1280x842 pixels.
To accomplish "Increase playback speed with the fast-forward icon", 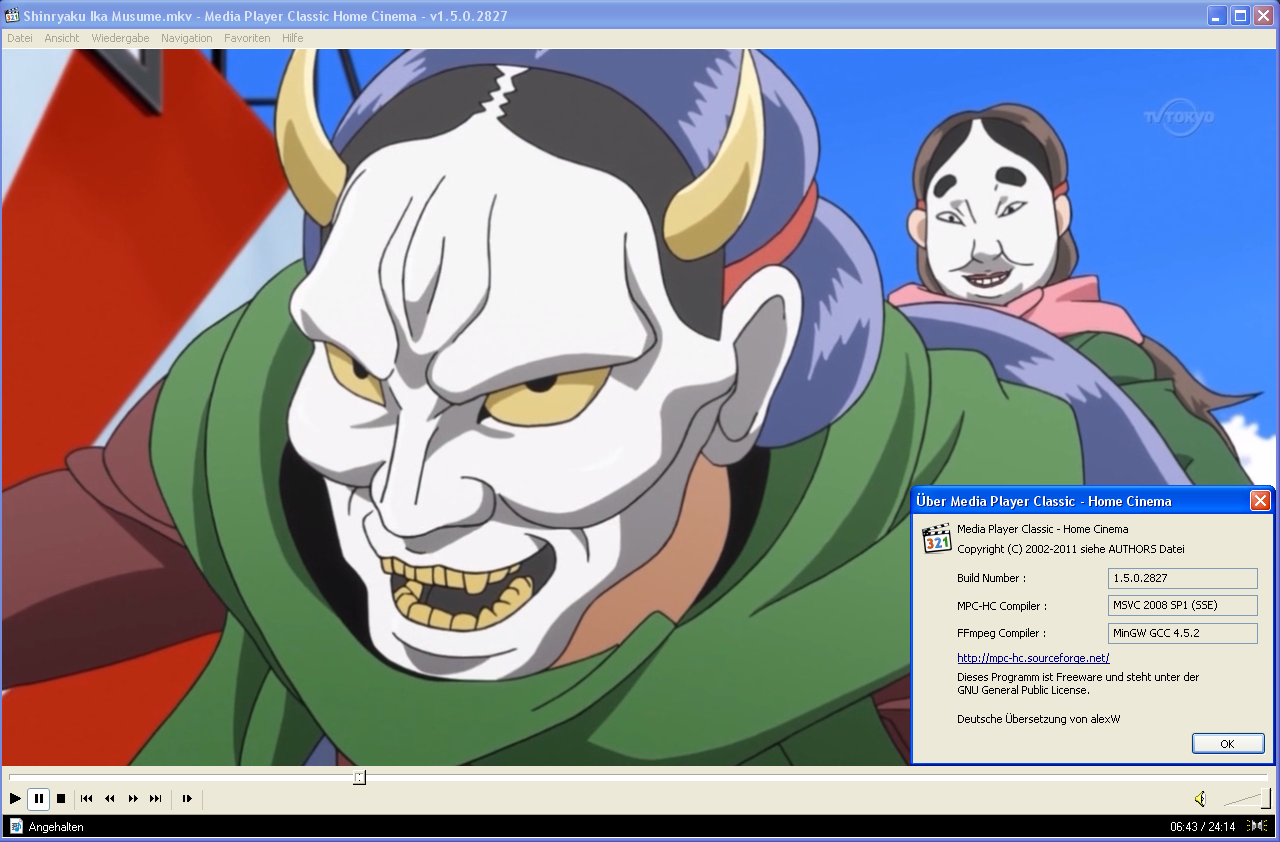I will 133,798.
